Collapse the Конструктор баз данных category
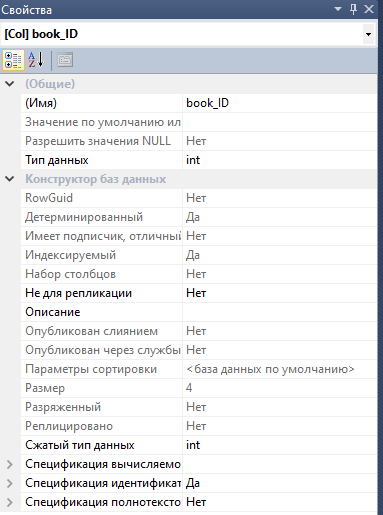Image resolution: width=383 pixels, height=515 pixels. pyautogui.click(x=10, y=179)
